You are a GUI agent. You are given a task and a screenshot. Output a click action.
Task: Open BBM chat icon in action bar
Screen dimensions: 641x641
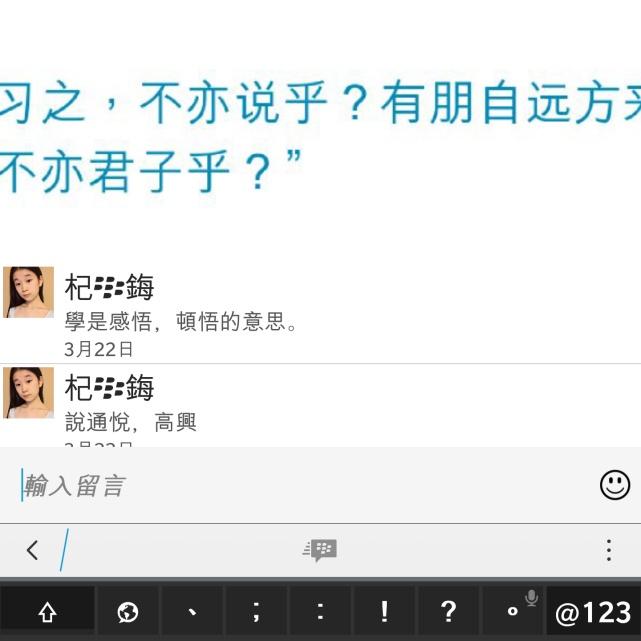pyautogui.click(x=320, y=550)
